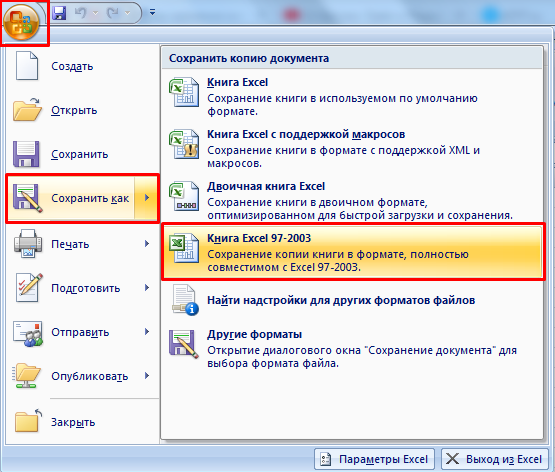555x472 pixels.
Task: Click the Redo arrow in Quick Access toolbar
Action: coord(113,13)
